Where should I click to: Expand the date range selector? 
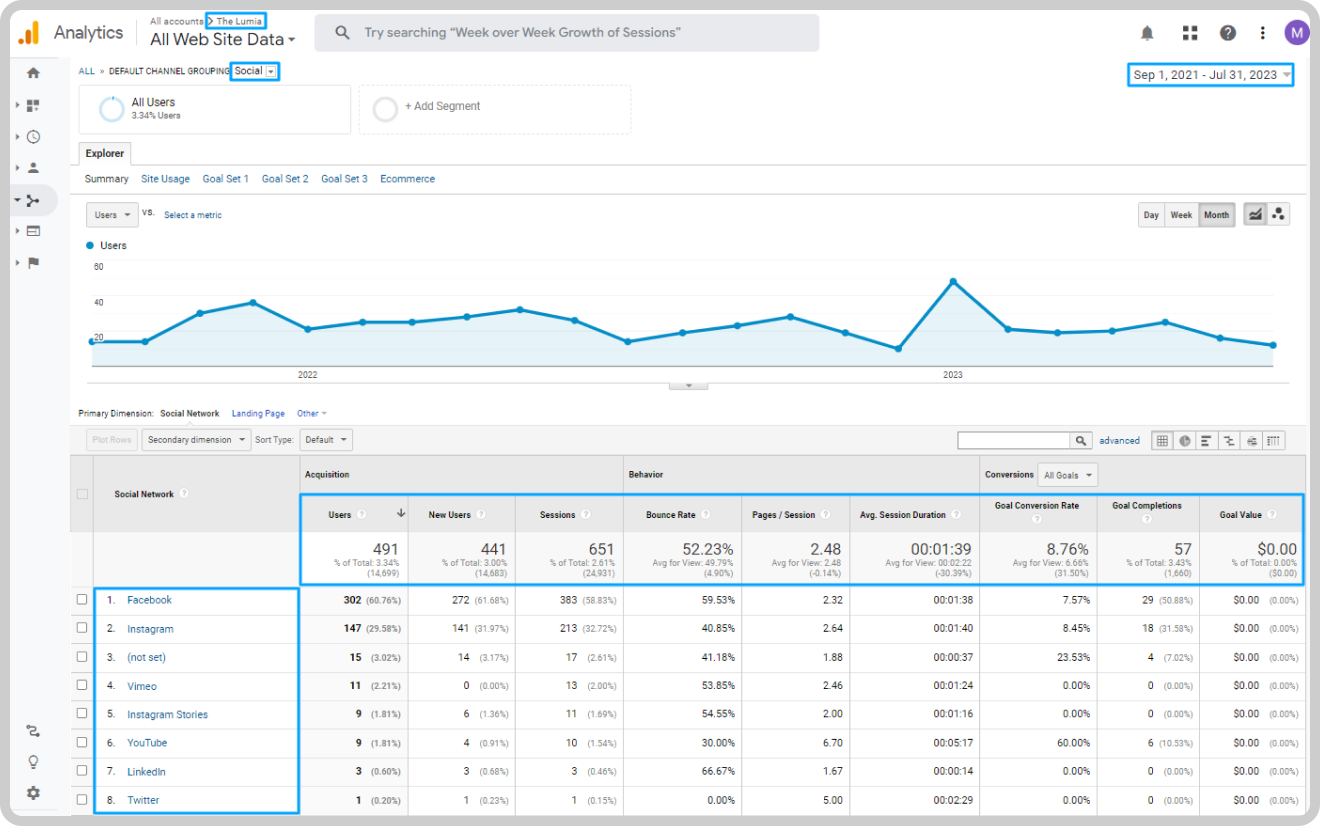1211,75
